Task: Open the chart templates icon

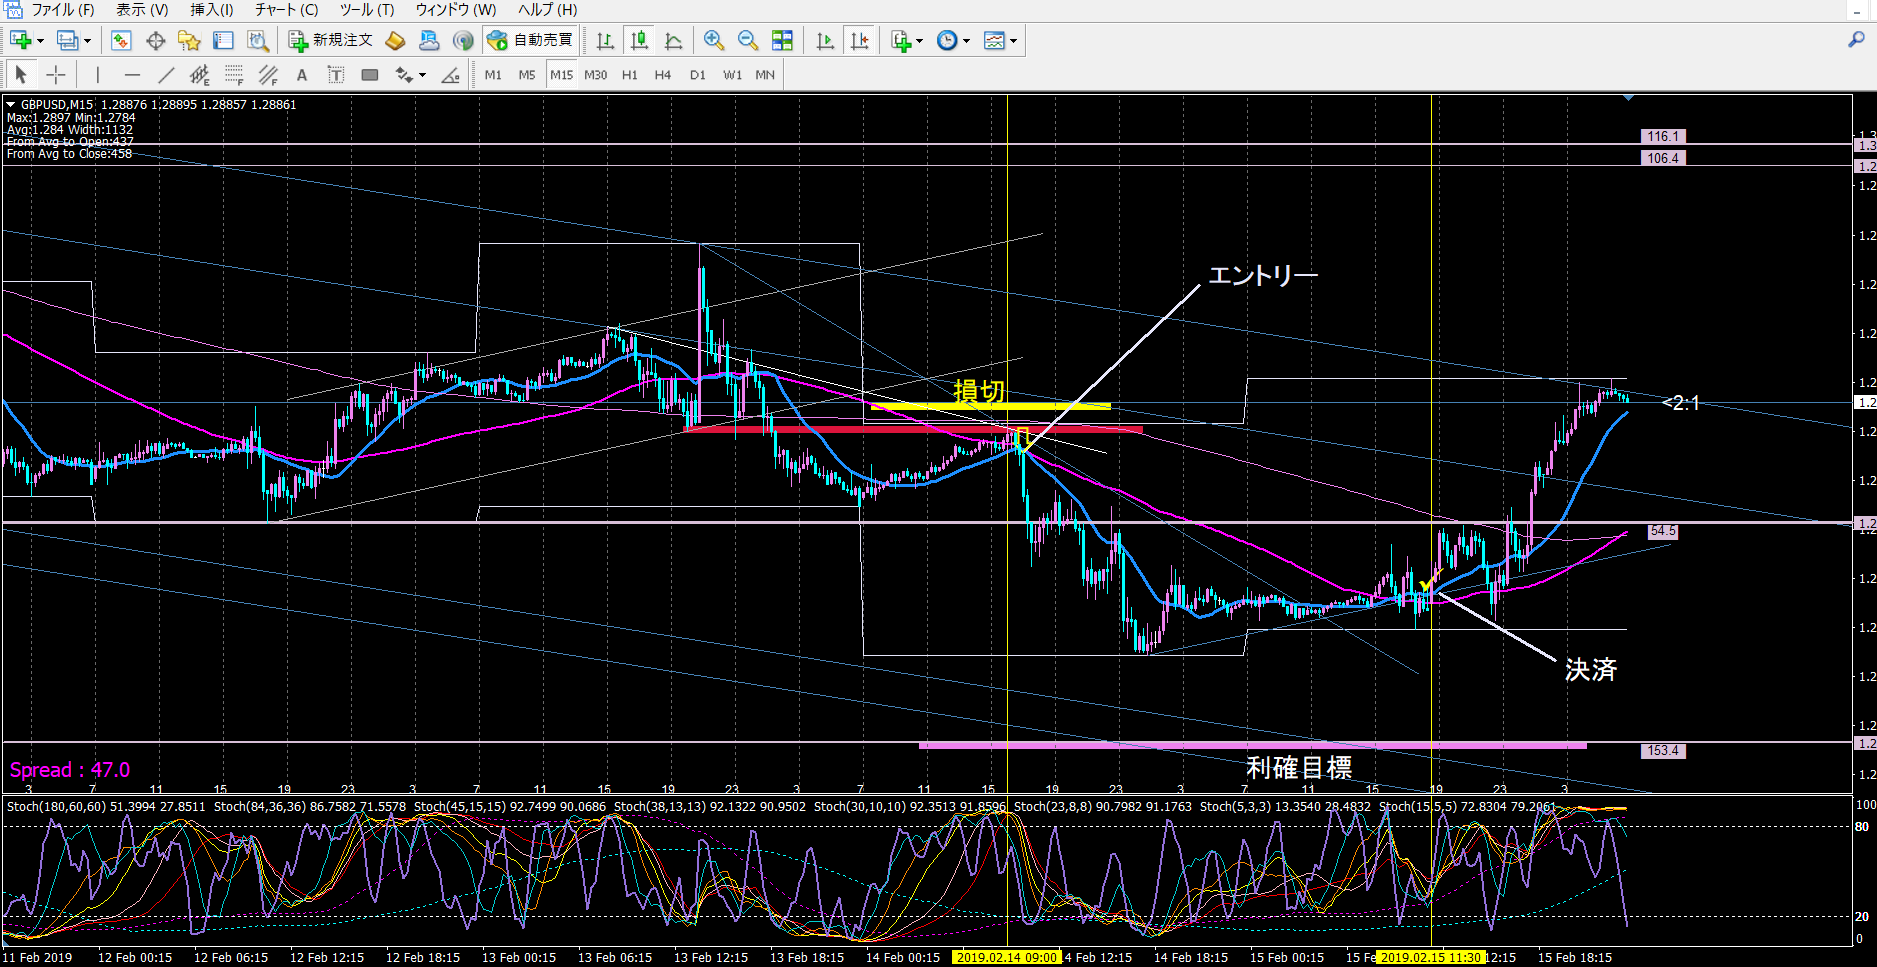Action: (994, 40)
